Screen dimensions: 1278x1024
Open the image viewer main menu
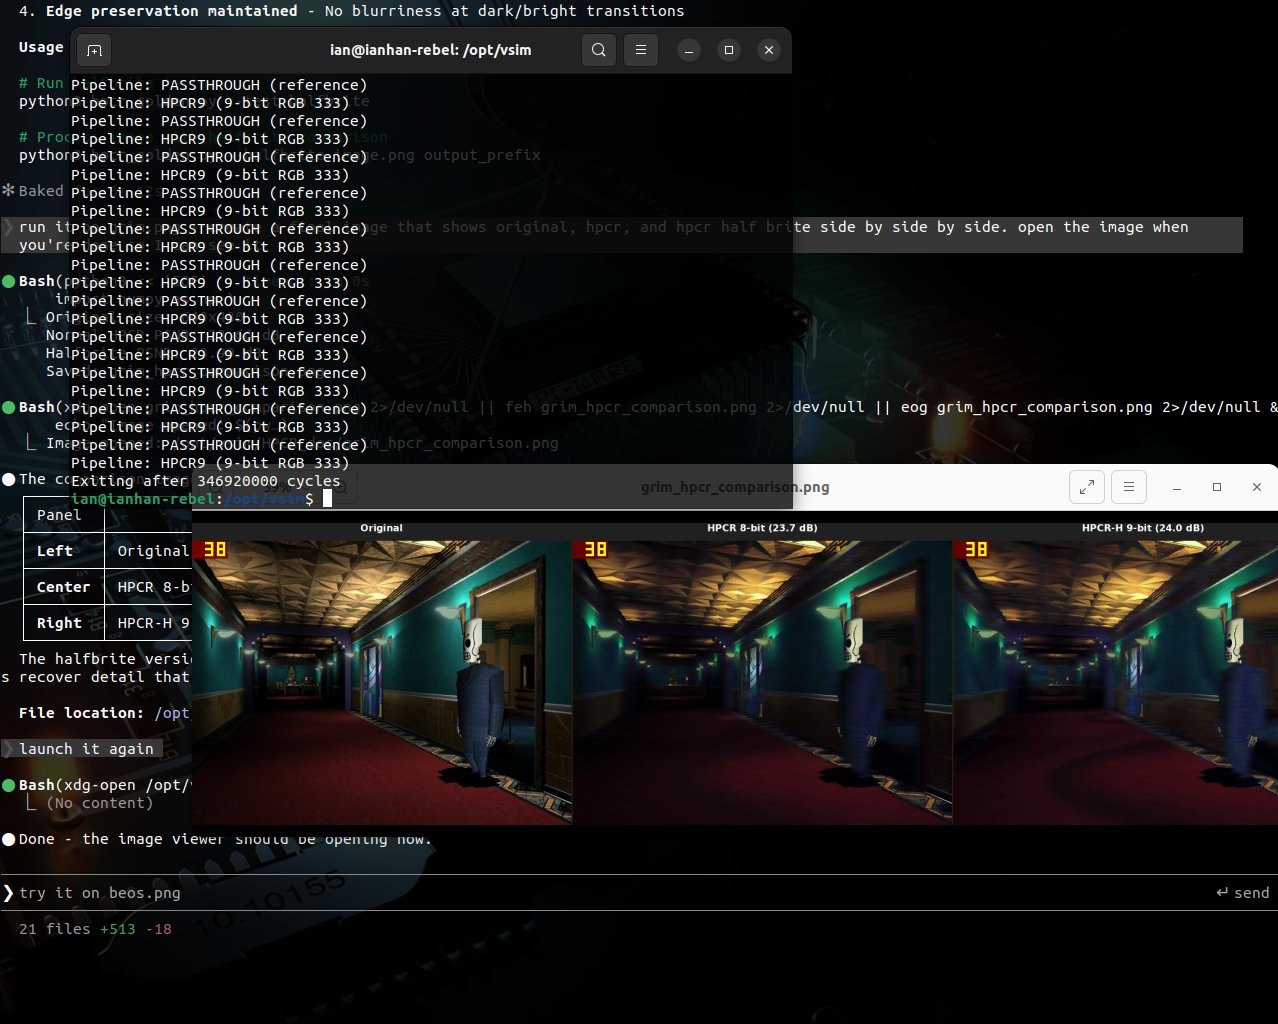click(x=1128, y=487)
